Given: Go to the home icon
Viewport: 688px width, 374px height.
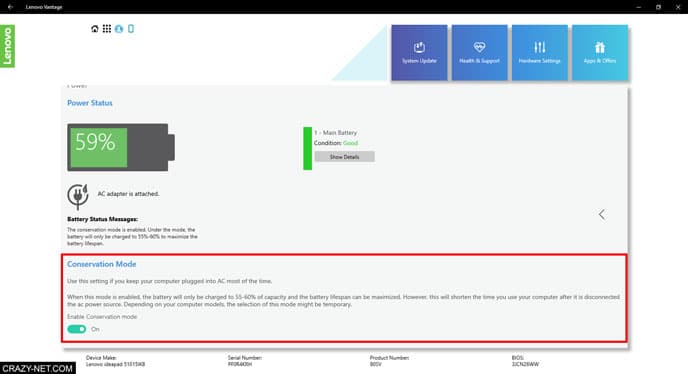Looking at the screenshot, I should coord(94,29).
